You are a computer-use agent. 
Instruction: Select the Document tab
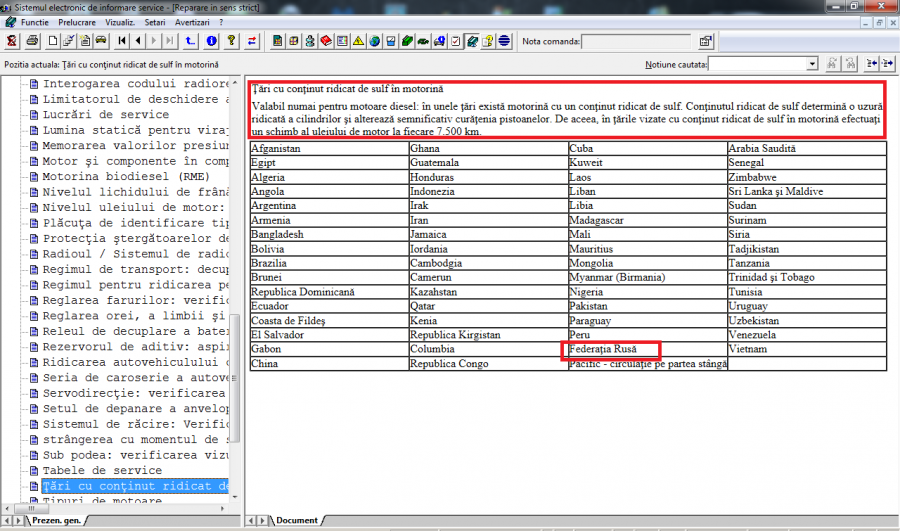tap(297, 521)
